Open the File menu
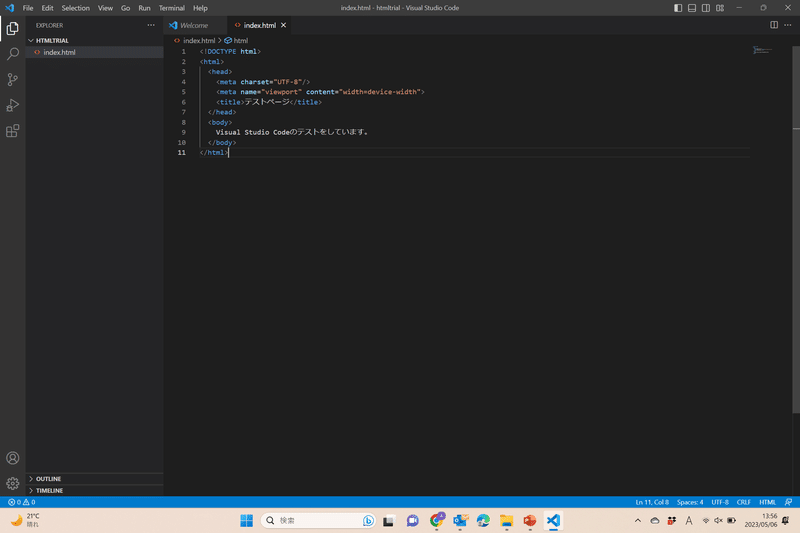This screenshot has width=800, height=533. click(x=28, y=8)
